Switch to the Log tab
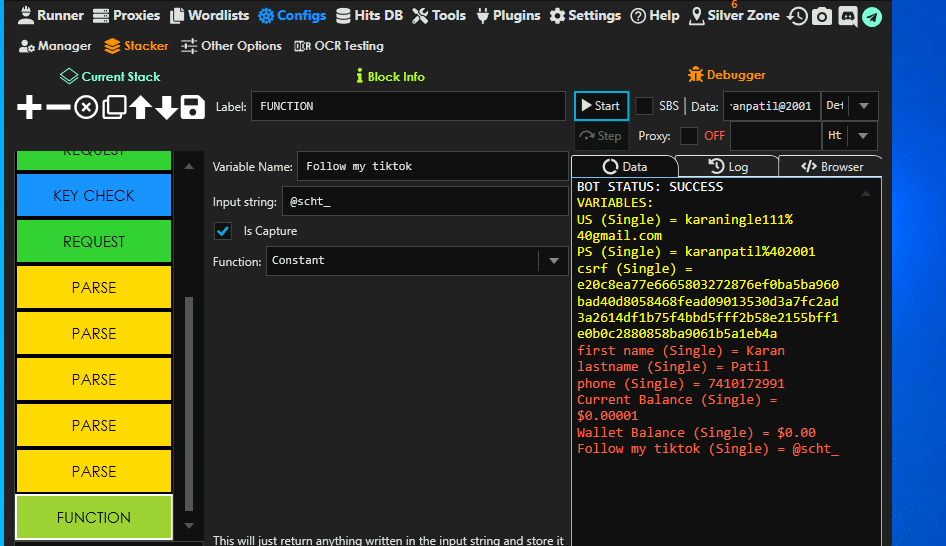 pyautogui.click(x=727, y=167)
